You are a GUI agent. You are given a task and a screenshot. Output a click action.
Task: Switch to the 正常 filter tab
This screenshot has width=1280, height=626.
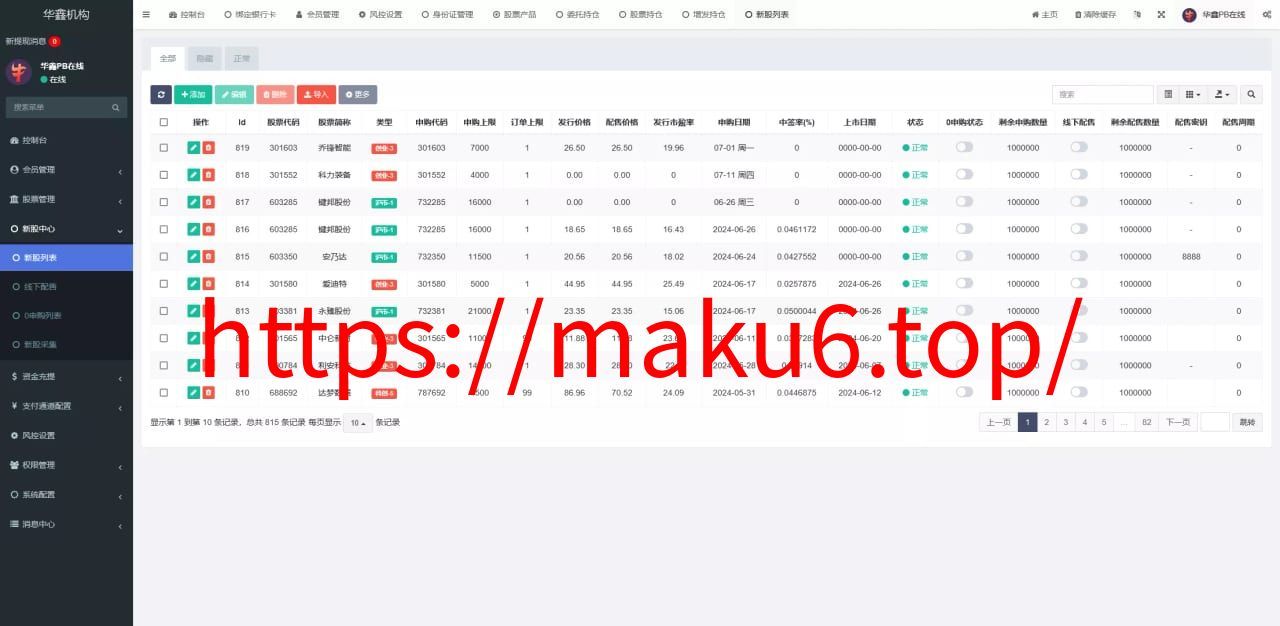(x=242, y=58)
